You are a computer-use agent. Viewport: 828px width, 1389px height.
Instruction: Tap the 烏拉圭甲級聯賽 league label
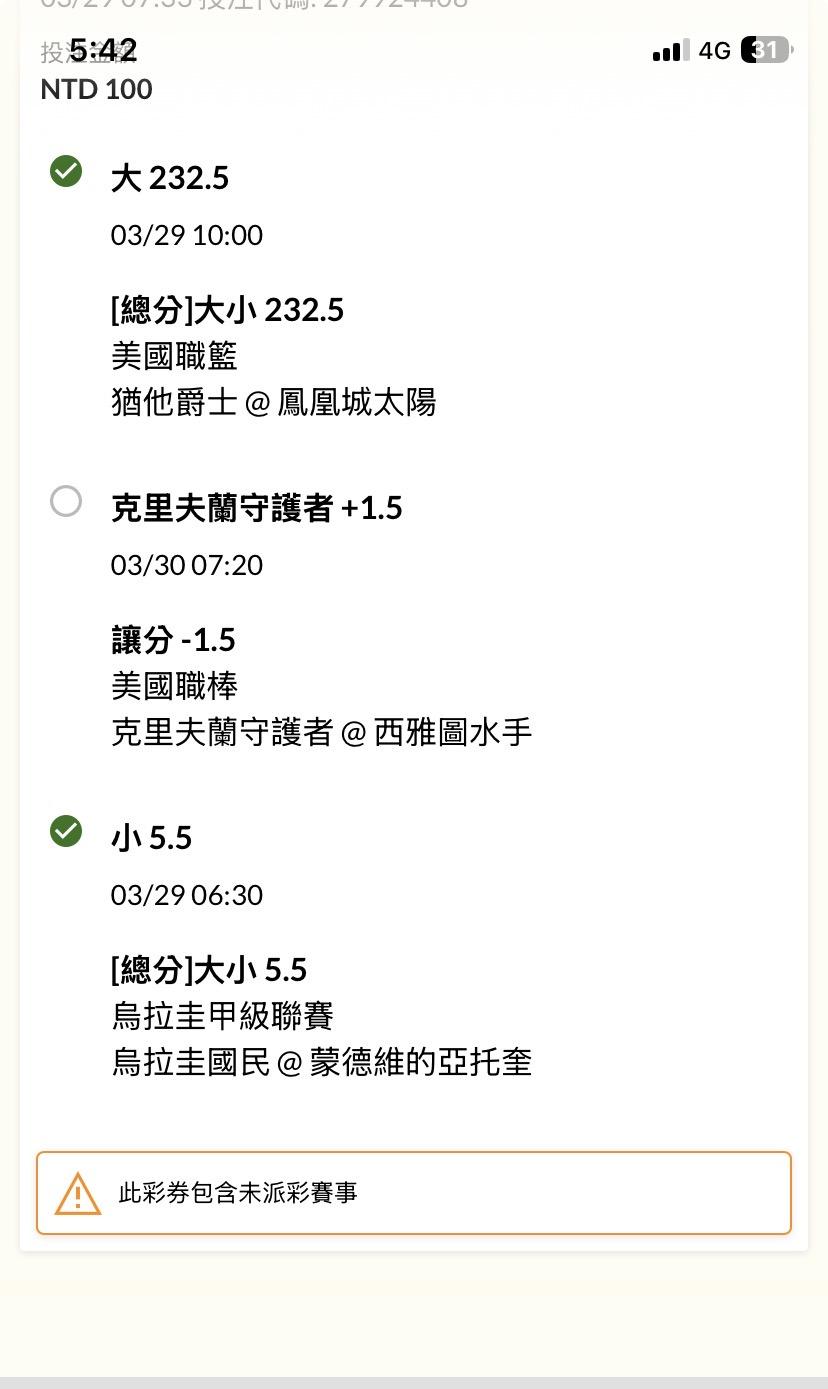[x=222, y=1016]
